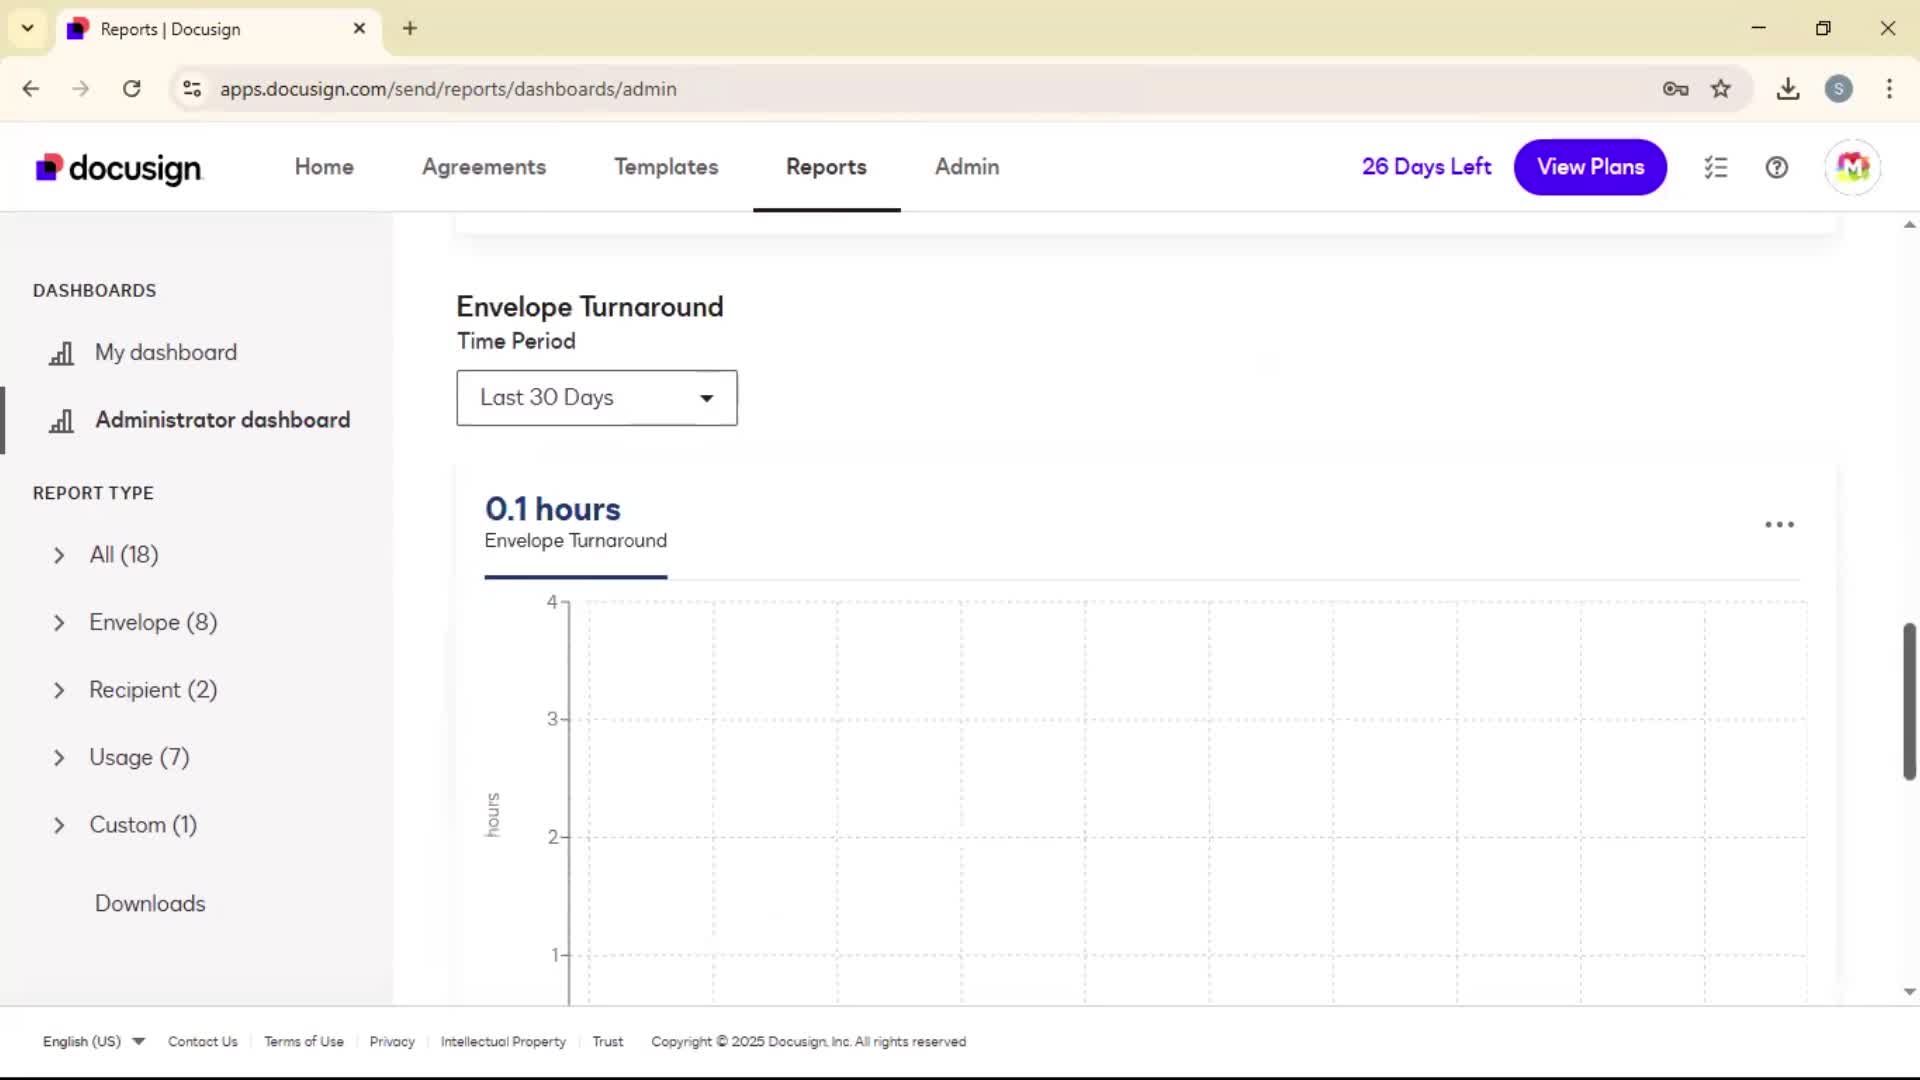Go to the Home tab

click(x=324, y=167)
